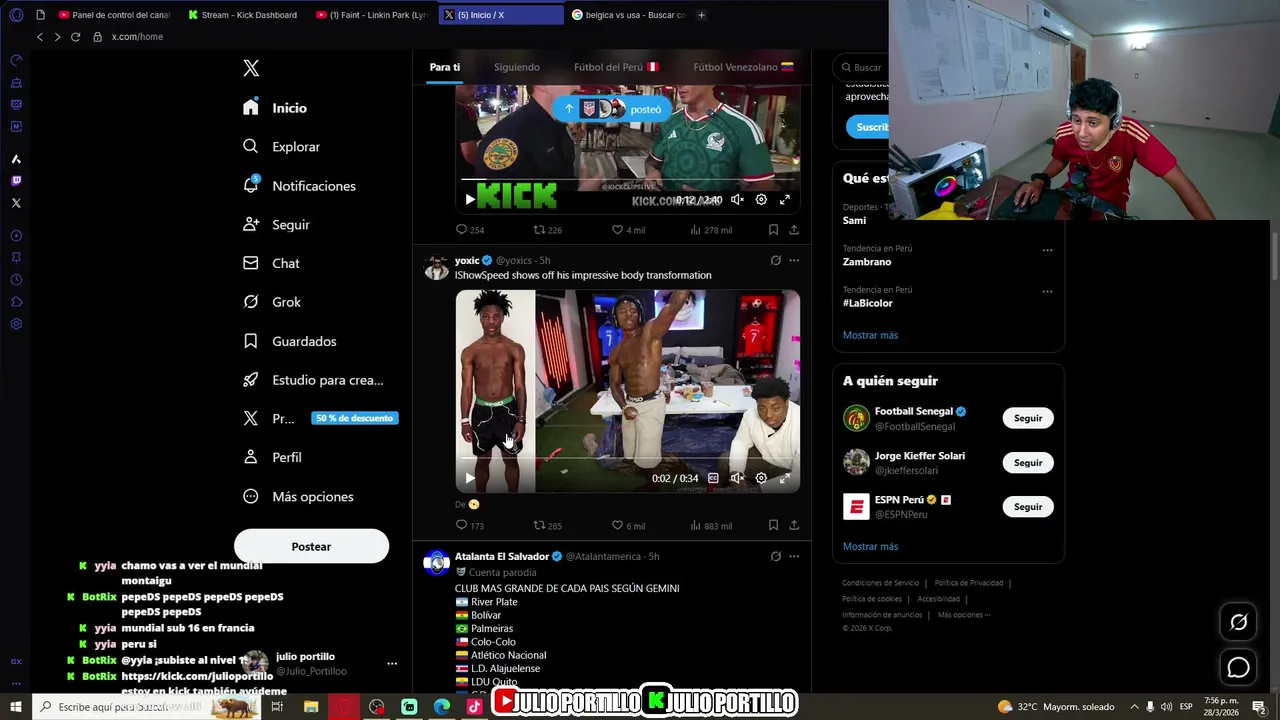The width and height of the screenshot is (1280, 720).
Task: Open options for Zambrano trend
Action: coord(1047,250)
